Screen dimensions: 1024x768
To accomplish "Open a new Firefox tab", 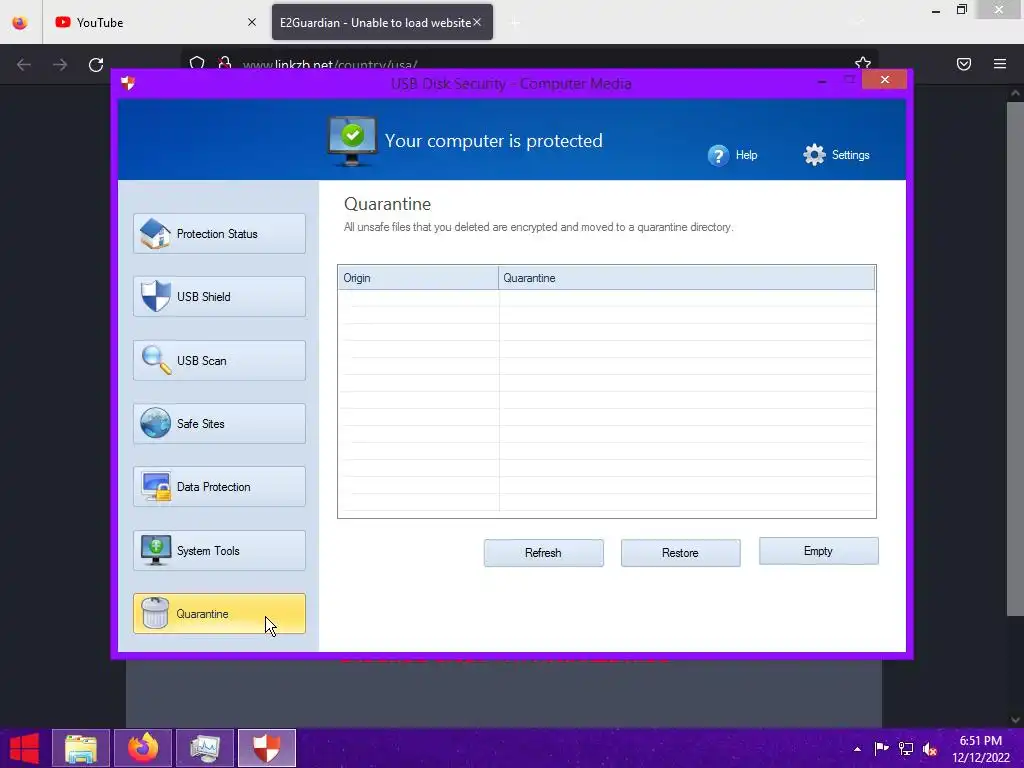I will (x=515, y=24).
